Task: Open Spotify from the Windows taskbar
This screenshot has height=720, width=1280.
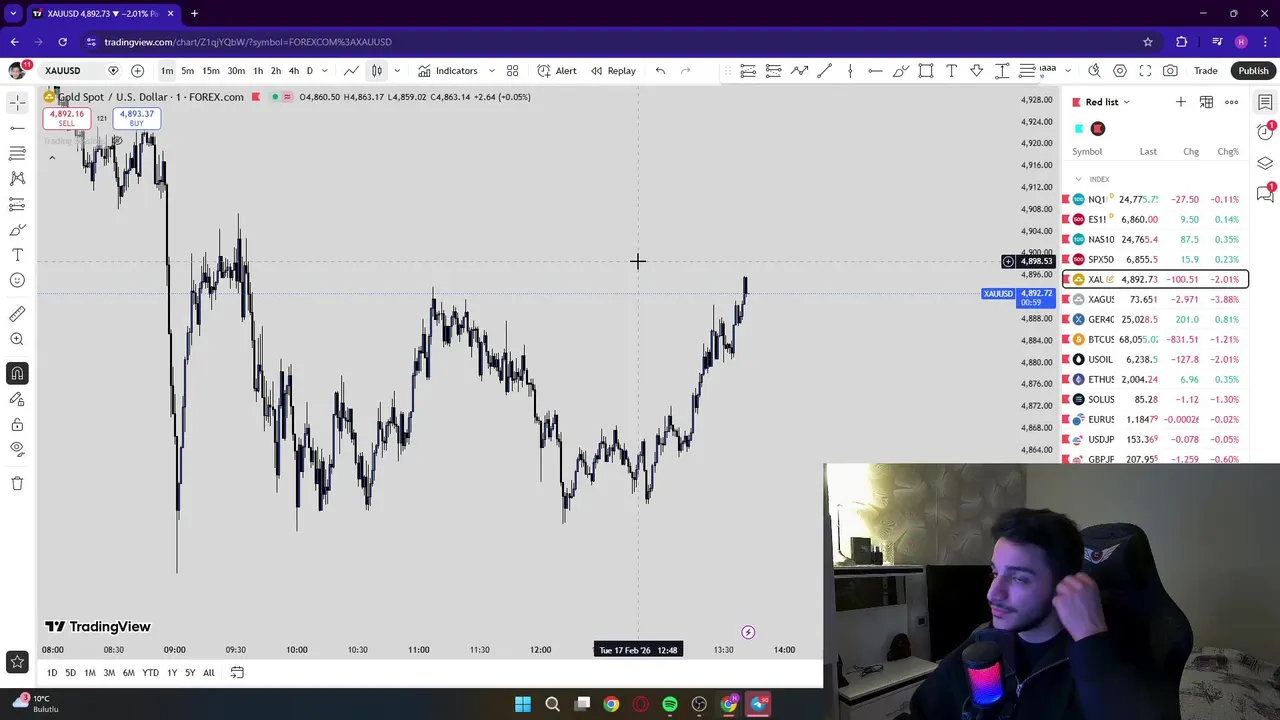Action: point(670,704)
